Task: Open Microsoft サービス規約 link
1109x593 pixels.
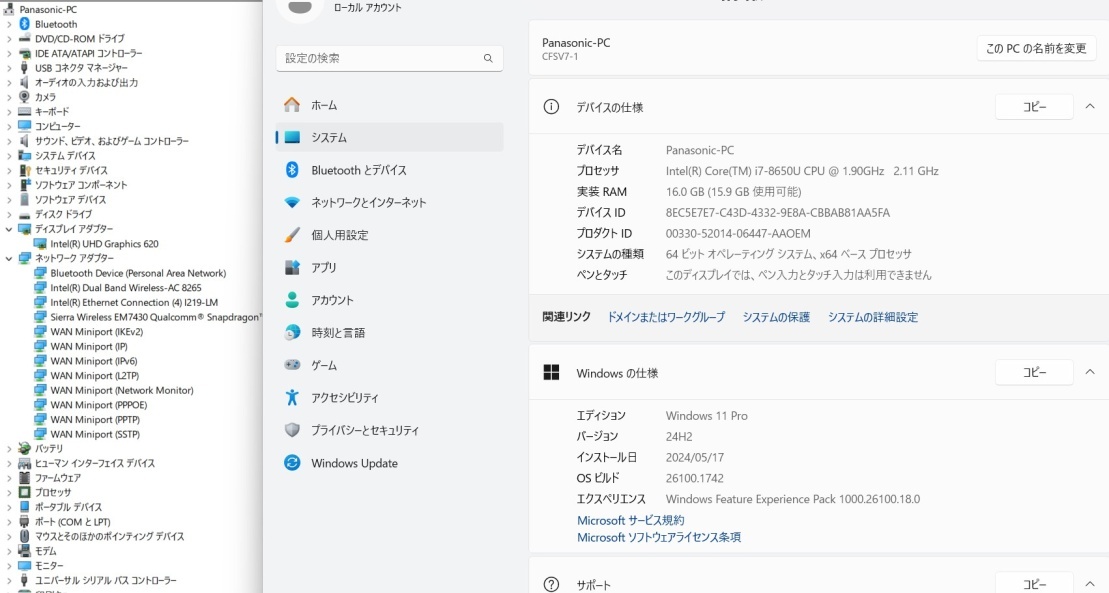Action: click(x=630, y=520)
